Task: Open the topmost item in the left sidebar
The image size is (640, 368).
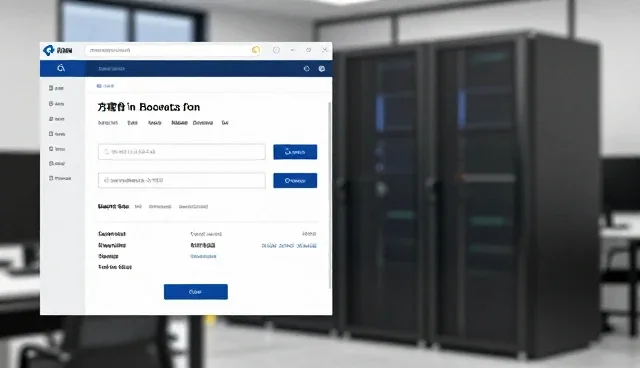Action: tap(56, 88)
